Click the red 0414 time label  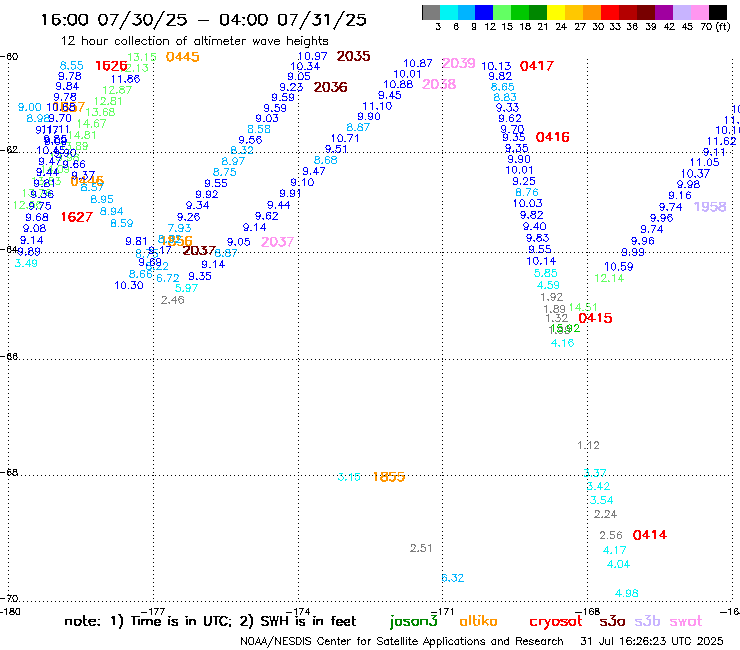point(650,535)
